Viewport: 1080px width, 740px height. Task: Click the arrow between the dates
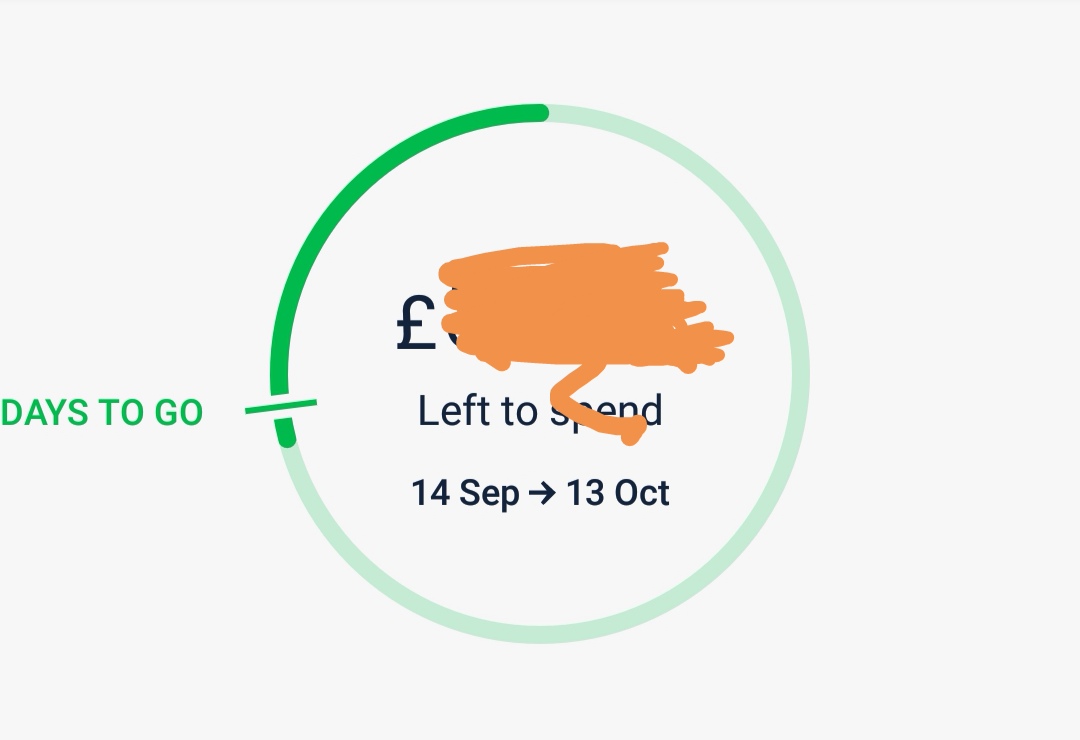pos(542,493)
